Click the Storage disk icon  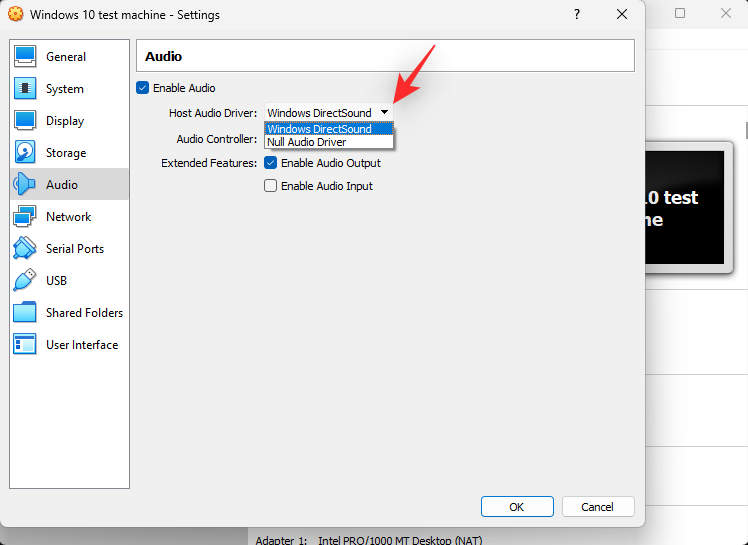[x=25, y=152]
